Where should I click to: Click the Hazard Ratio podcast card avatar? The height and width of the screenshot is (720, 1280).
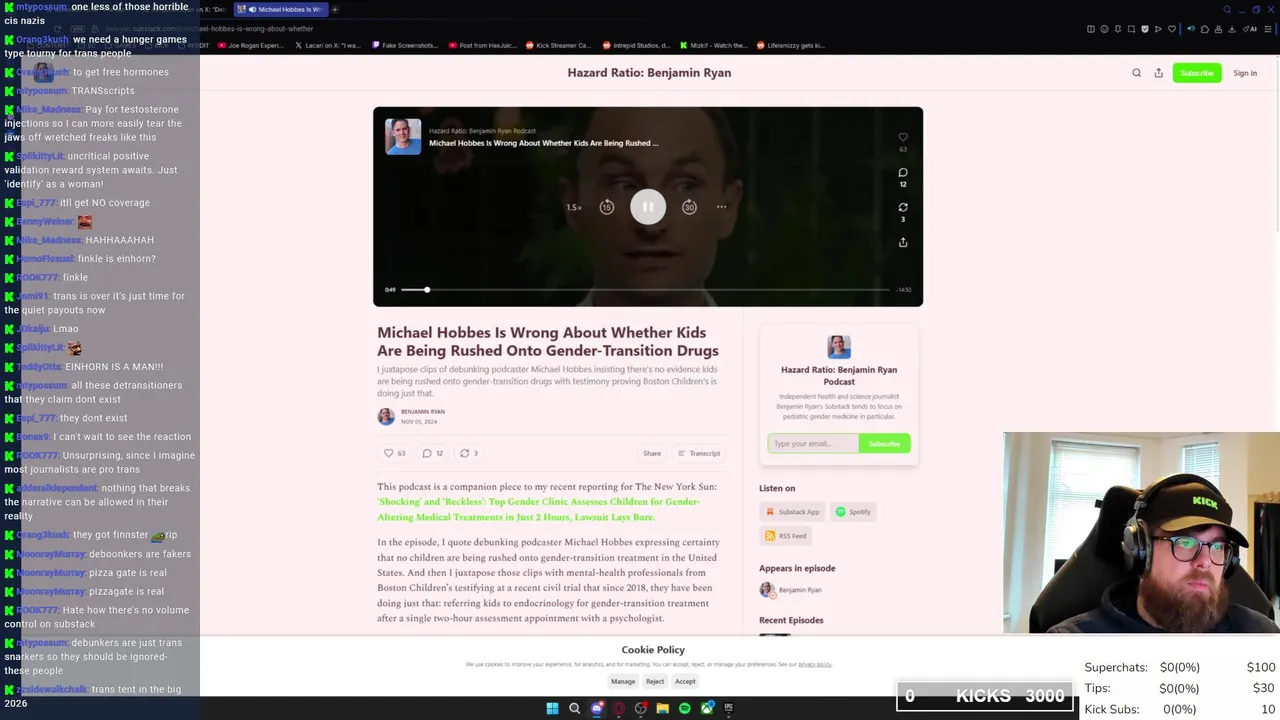tap(839, 347)
